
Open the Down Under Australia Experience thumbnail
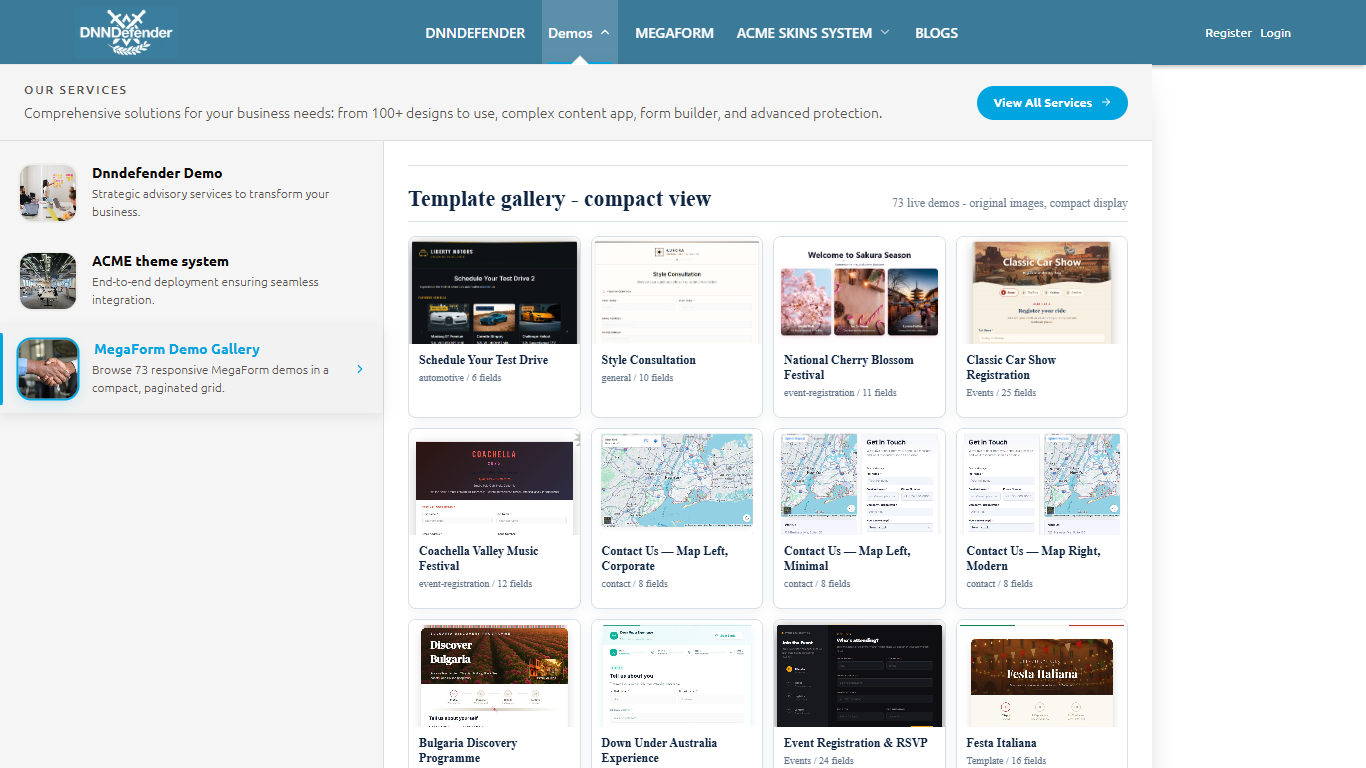coord(677,676)
